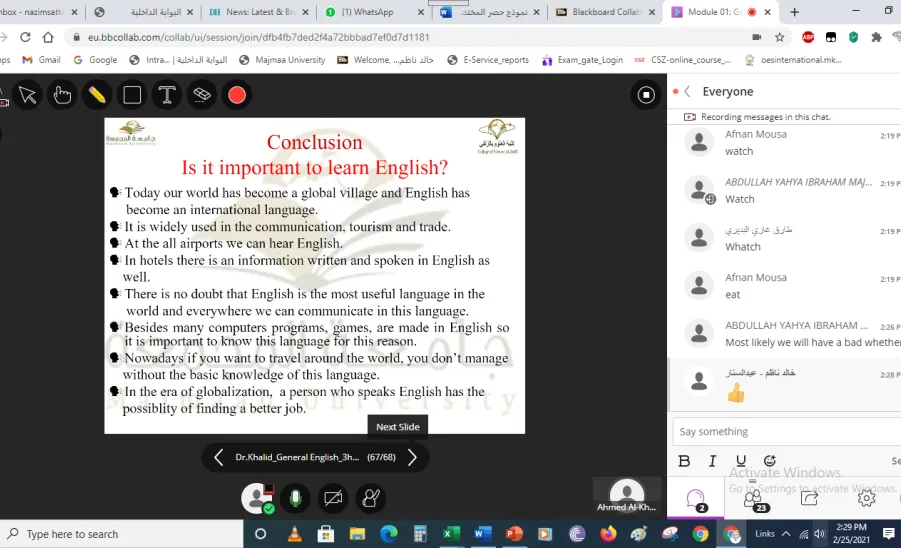Viewport: 901px width, 548px height.
Task: Open the My Settings gear tab
Action: pyautogui.click(x=866, y=498)
